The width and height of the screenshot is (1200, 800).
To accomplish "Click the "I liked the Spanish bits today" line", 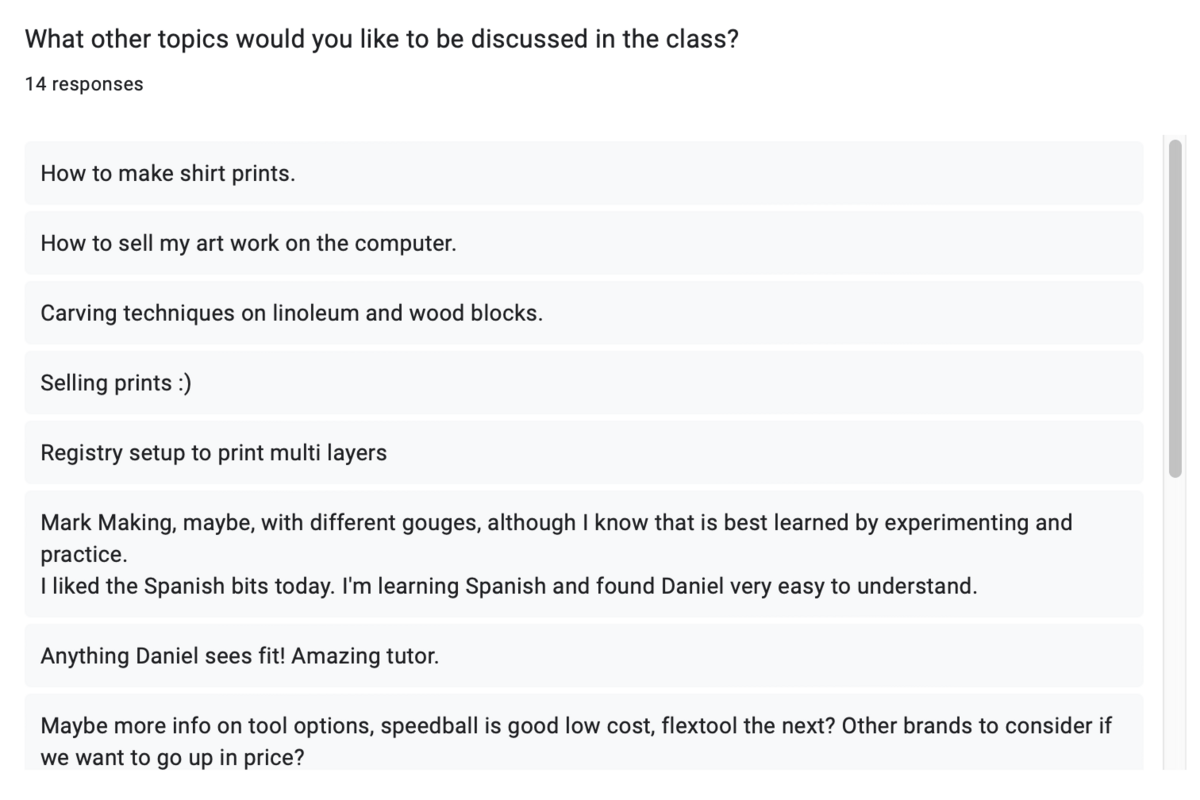I will [508, 586].
